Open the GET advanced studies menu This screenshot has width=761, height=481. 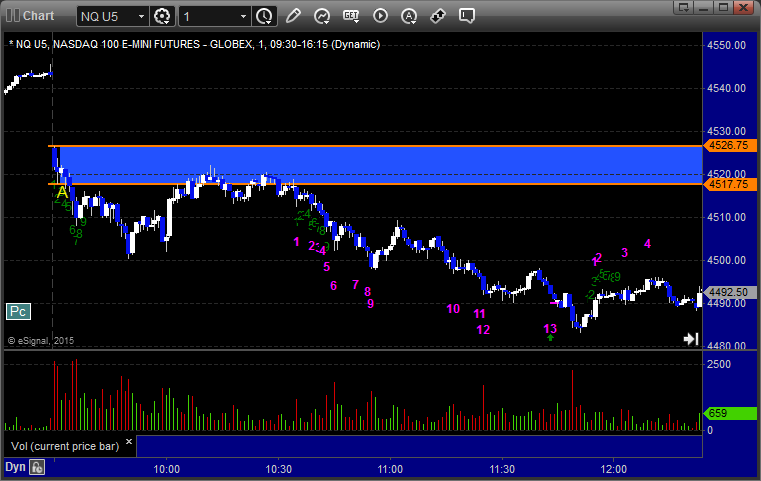click(351, 16)
